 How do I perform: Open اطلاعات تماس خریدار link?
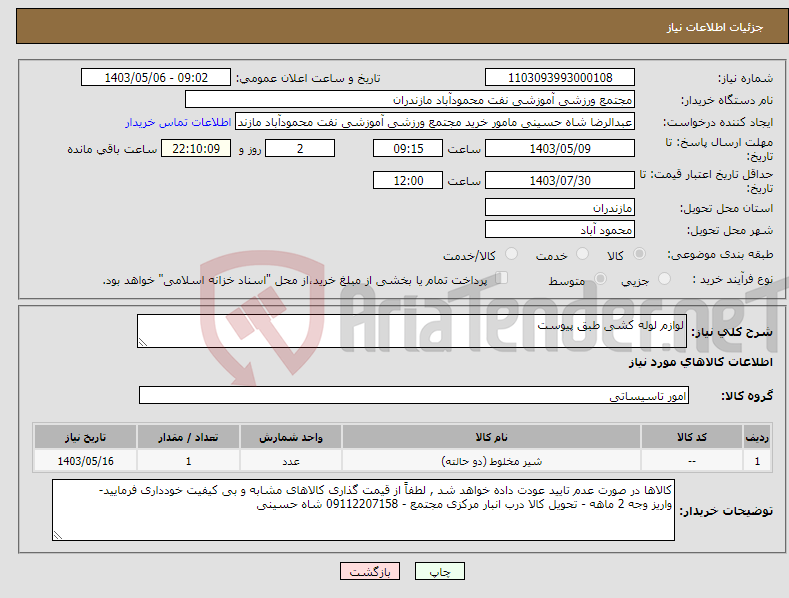click(178, 122)
